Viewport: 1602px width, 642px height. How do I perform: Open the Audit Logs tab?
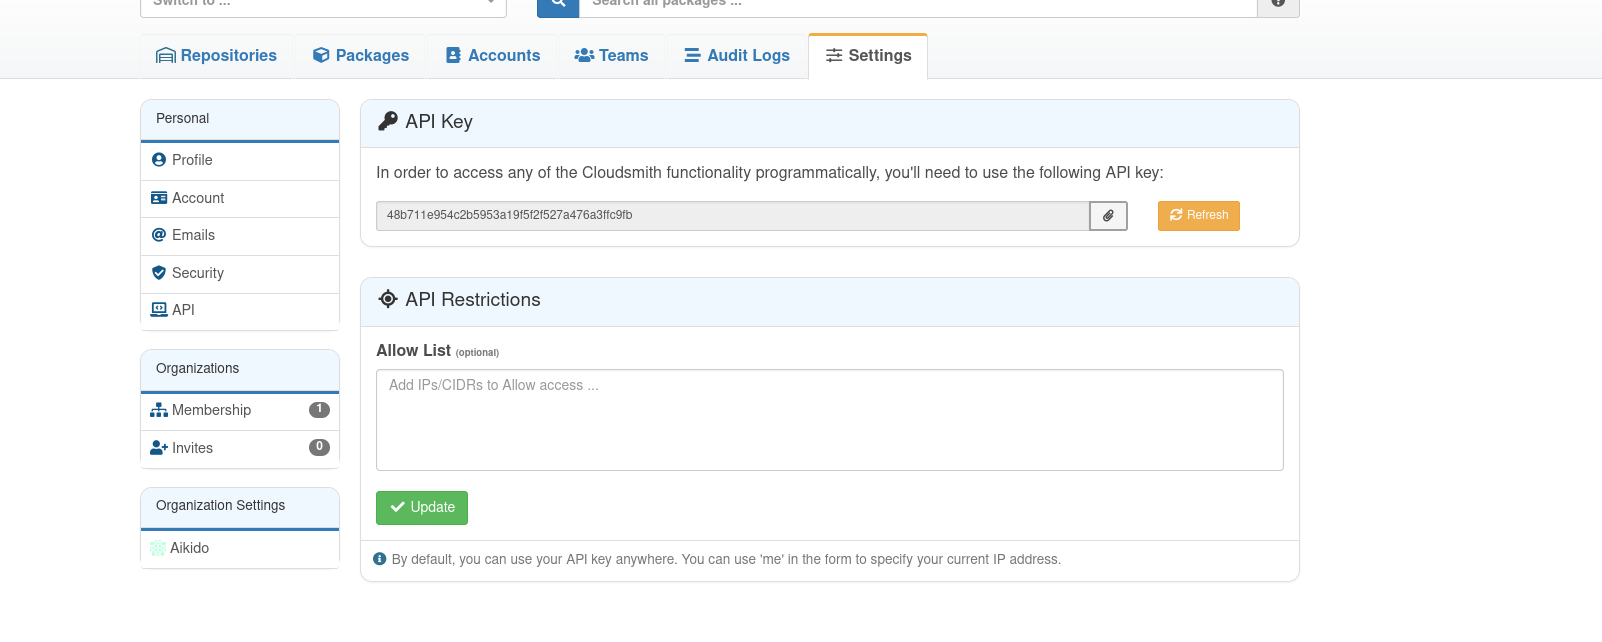[x=737, y=56]
